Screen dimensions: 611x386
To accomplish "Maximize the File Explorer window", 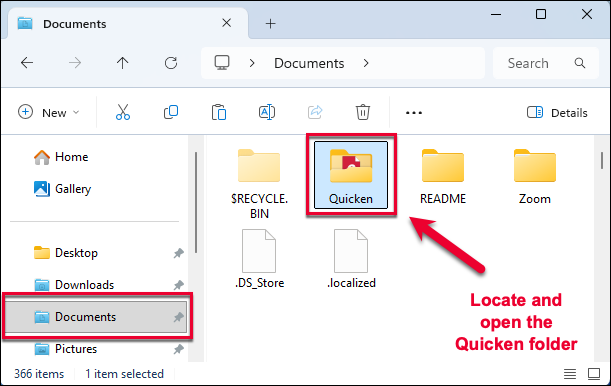I will (541, 14).
